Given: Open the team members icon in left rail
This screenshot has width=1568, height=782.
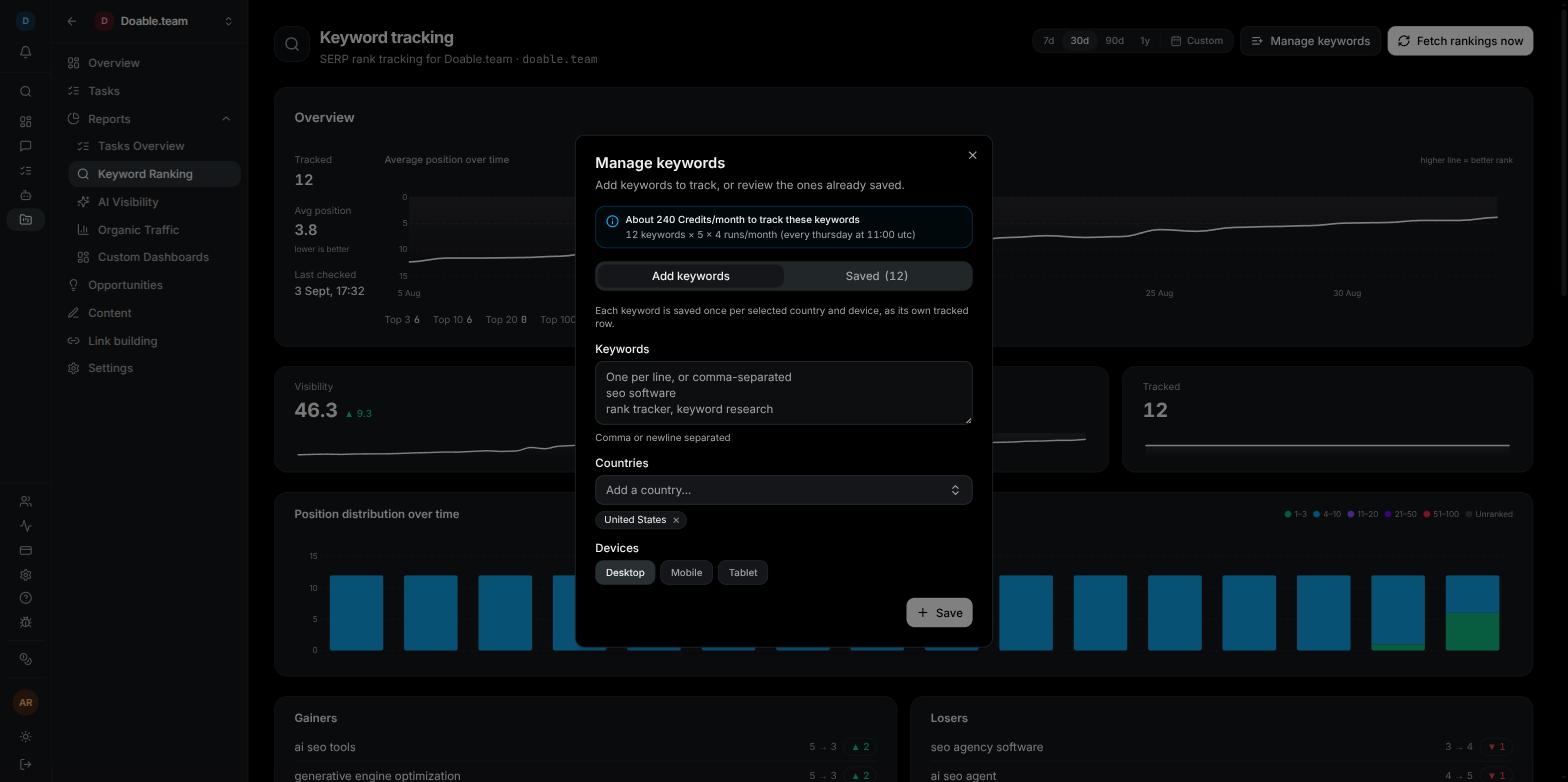Looking at the screenshot, I should [x=26, y=502].
